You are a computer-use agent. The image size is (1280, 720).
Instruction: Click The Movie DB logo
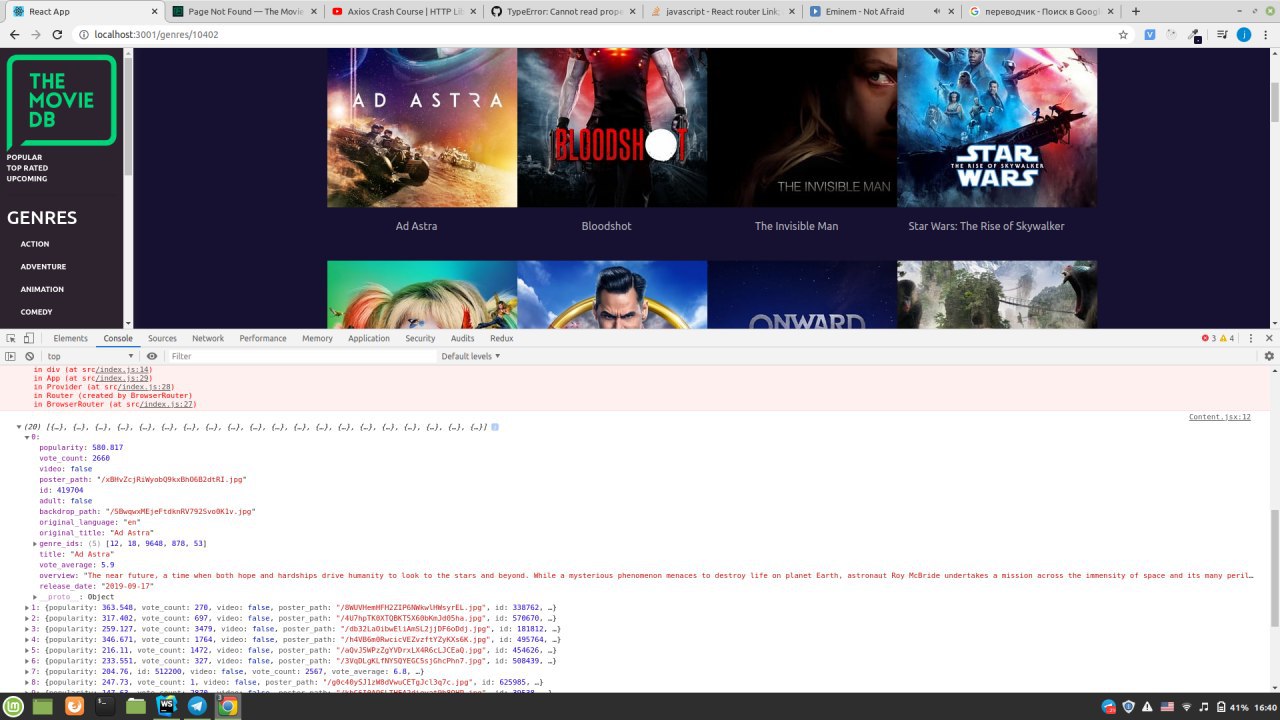pos(62,102)
